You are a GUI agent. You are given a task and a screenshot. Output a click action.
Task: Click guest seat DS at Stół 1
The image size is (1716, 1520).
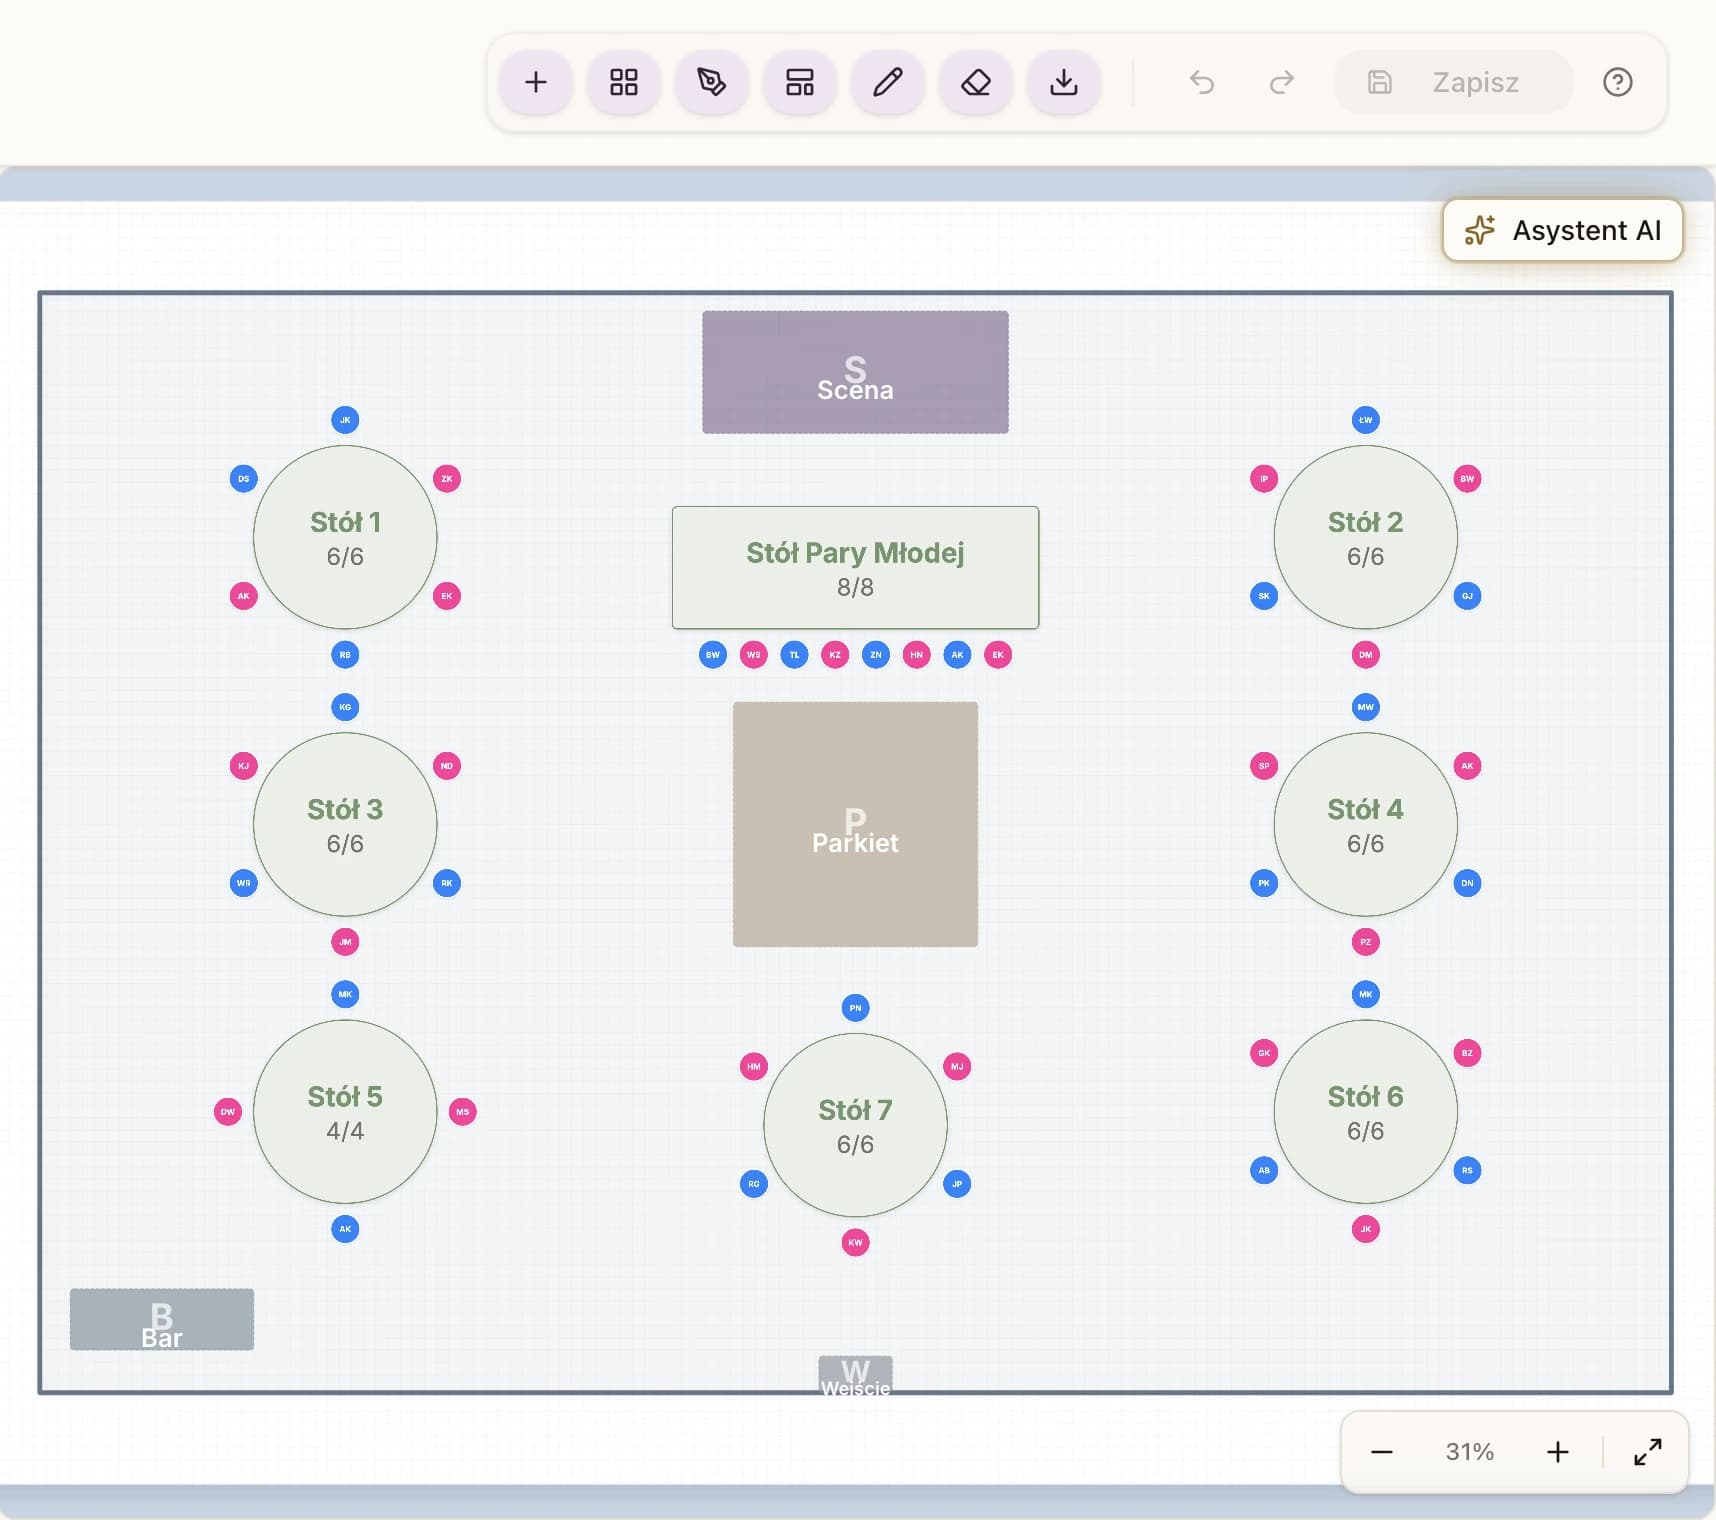click(244, 478)
